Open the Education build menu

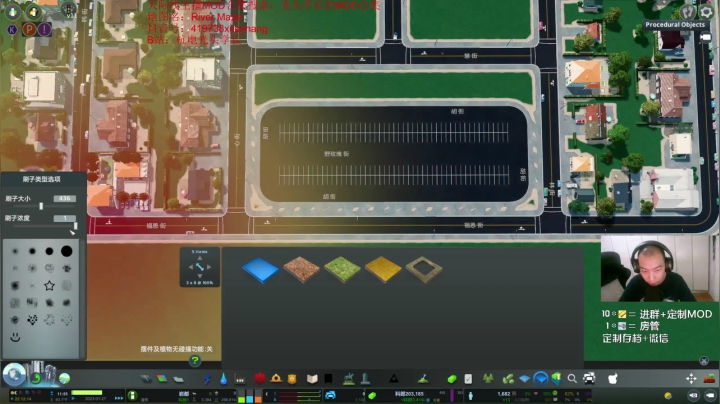click(x=312, y=379)
